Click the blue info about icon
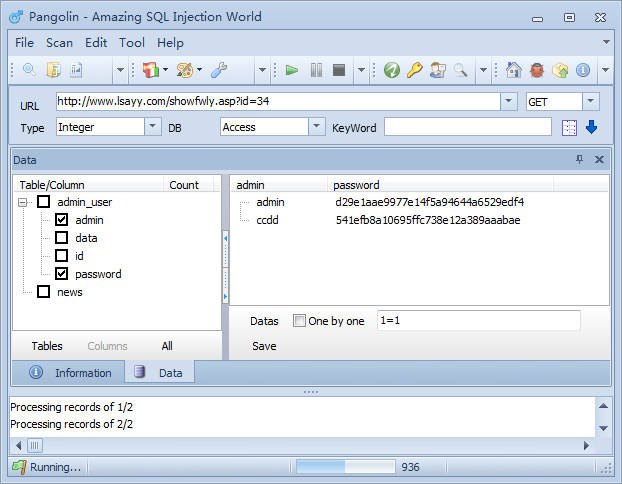 [x=583, y=70]
